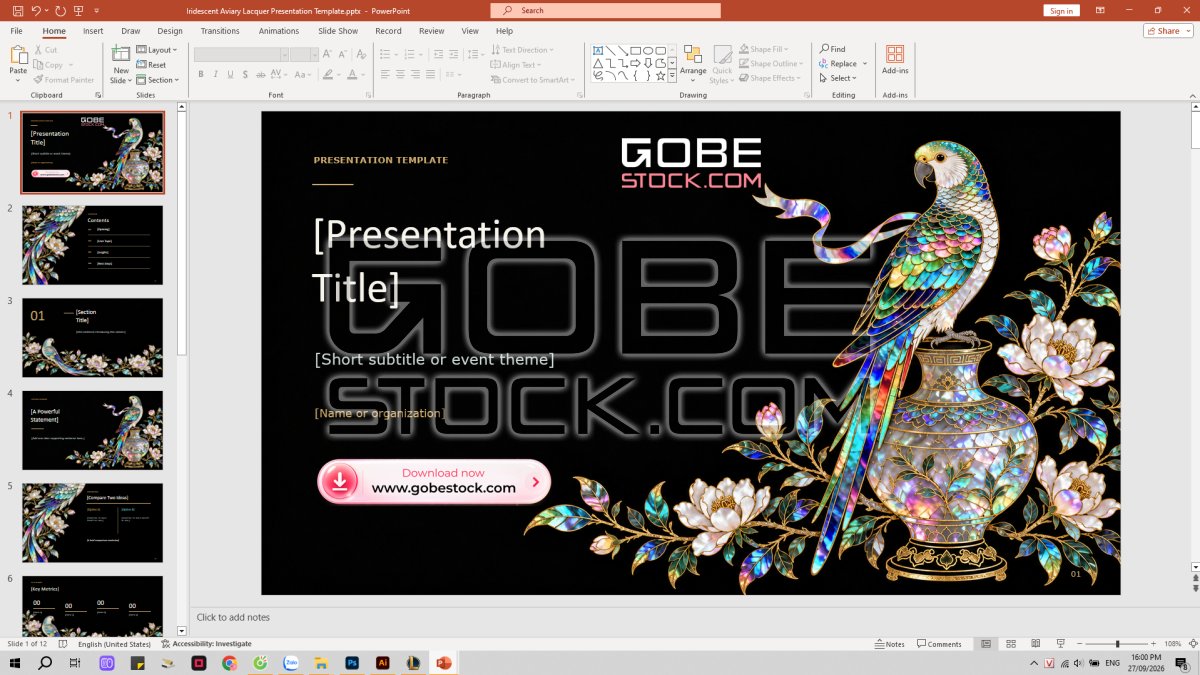Click in the Search box in title bar
This screenshot has width=1200, height=675.
605,10
